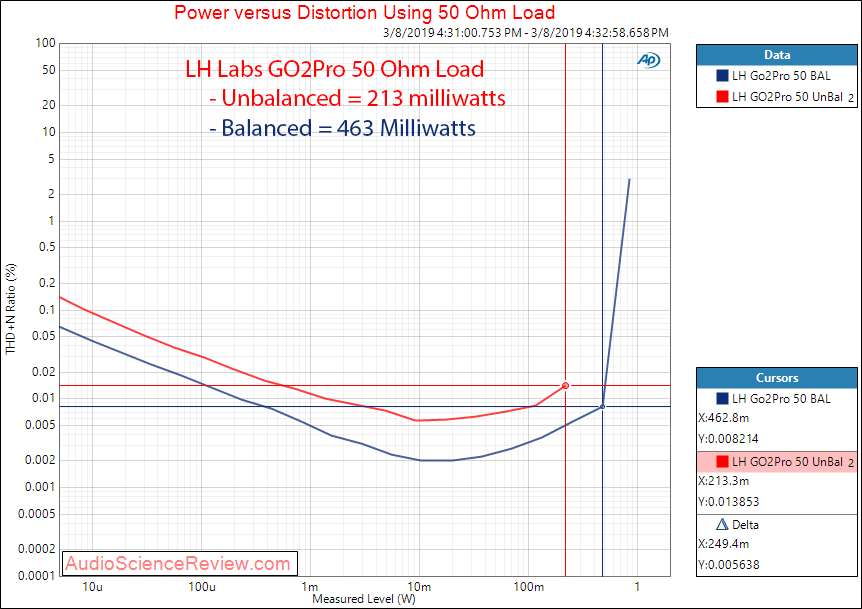
Task: Select the Data panel header
Action: 777,55
